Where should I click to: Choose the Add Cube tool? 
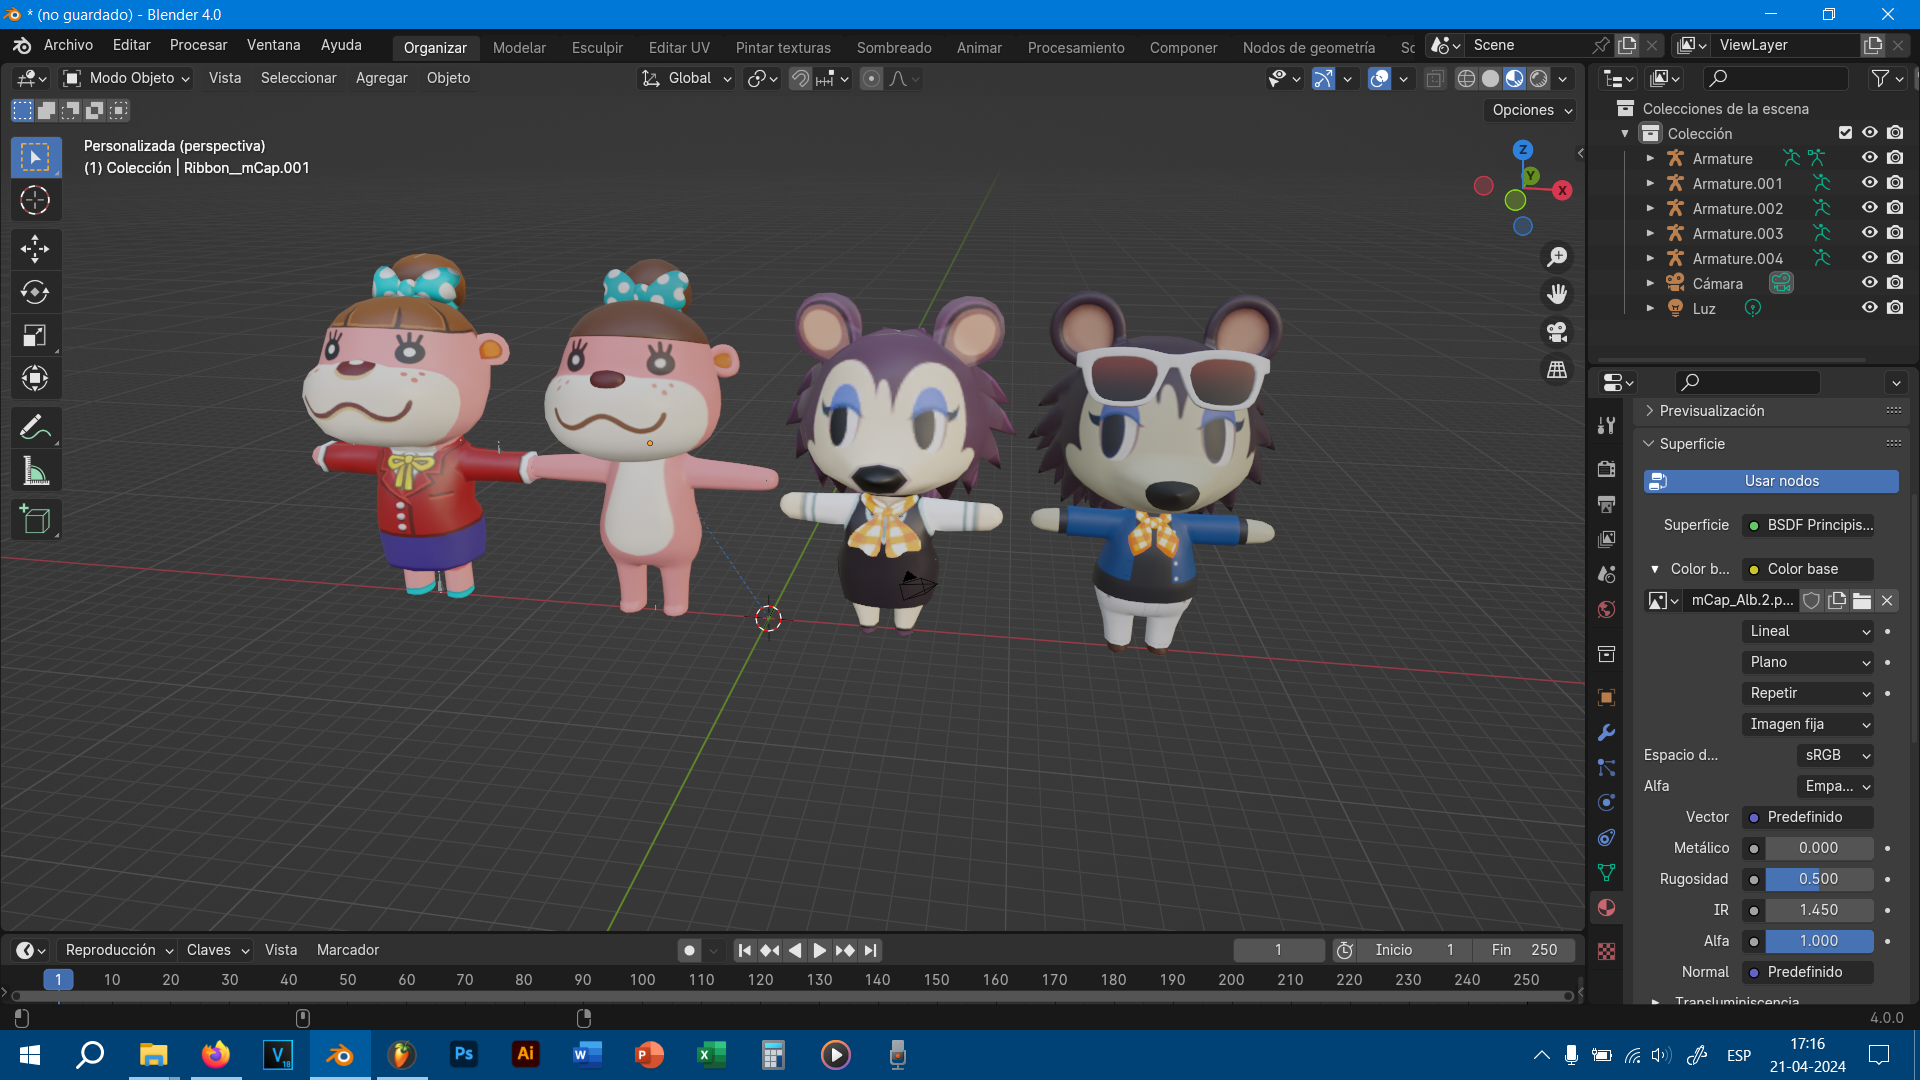[x=35, y=520]
